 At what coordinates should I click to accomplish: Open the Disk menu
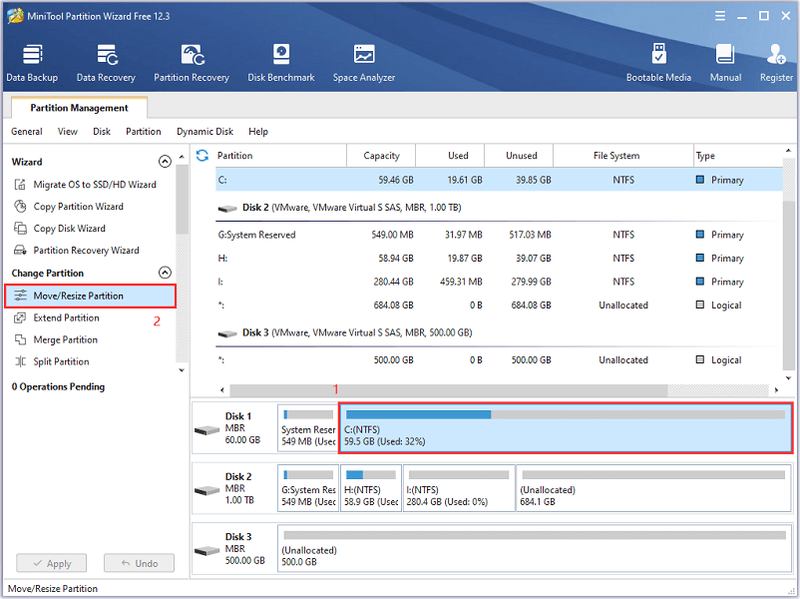tap(102, 132)
